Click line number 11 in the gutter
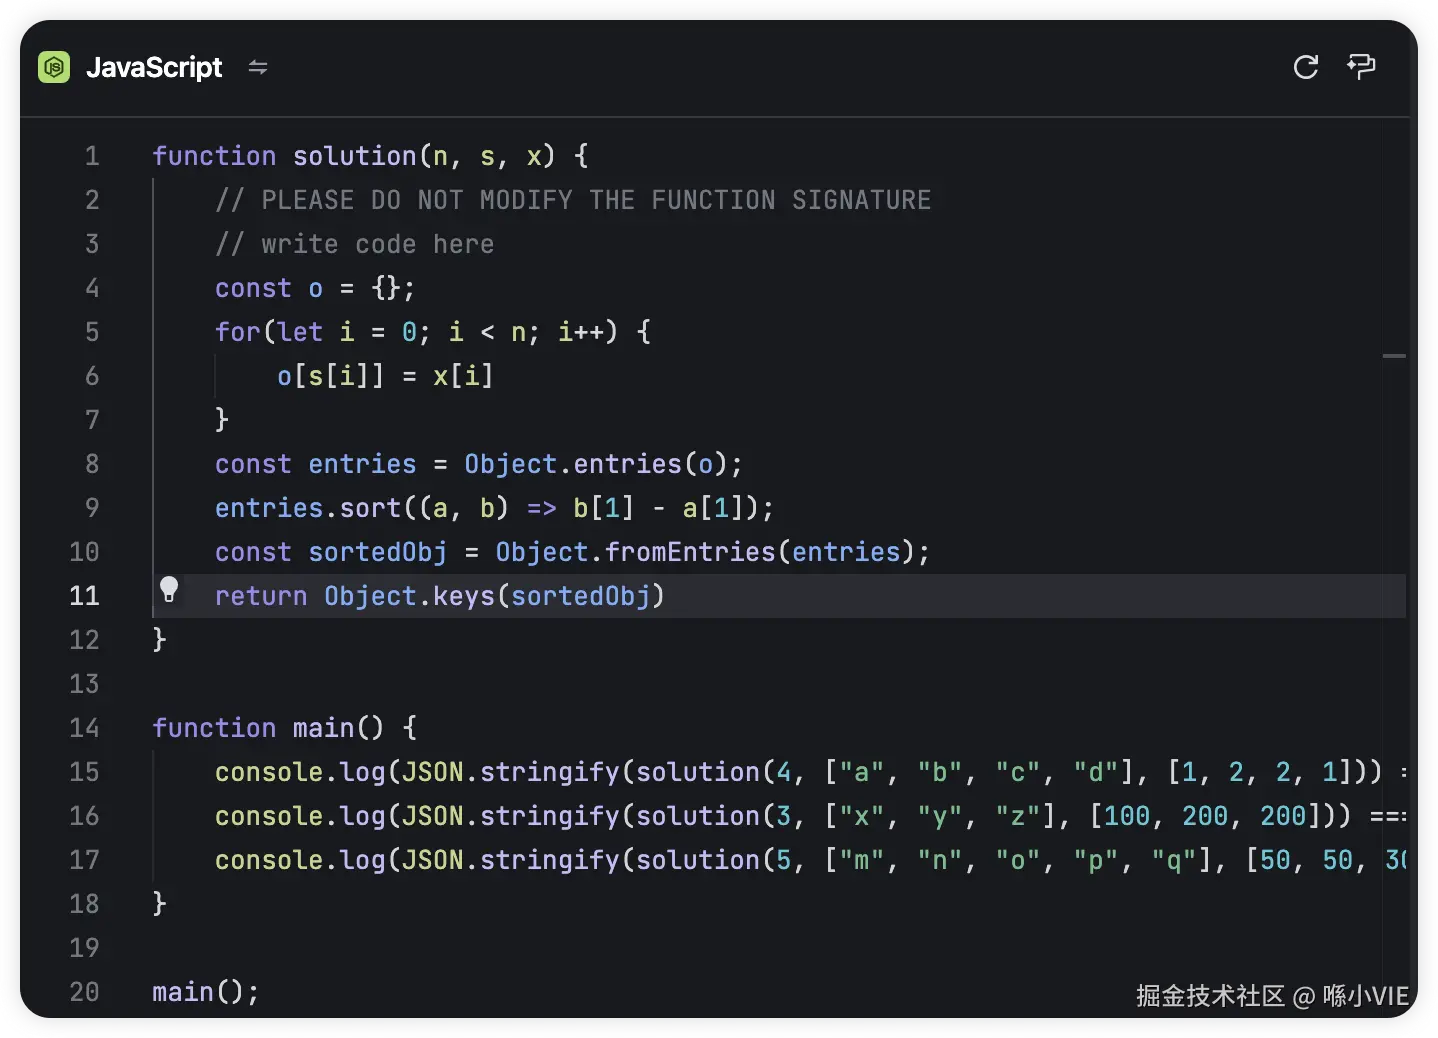The height and width of the screenshot is (1038, 1438). click(85, 596)
